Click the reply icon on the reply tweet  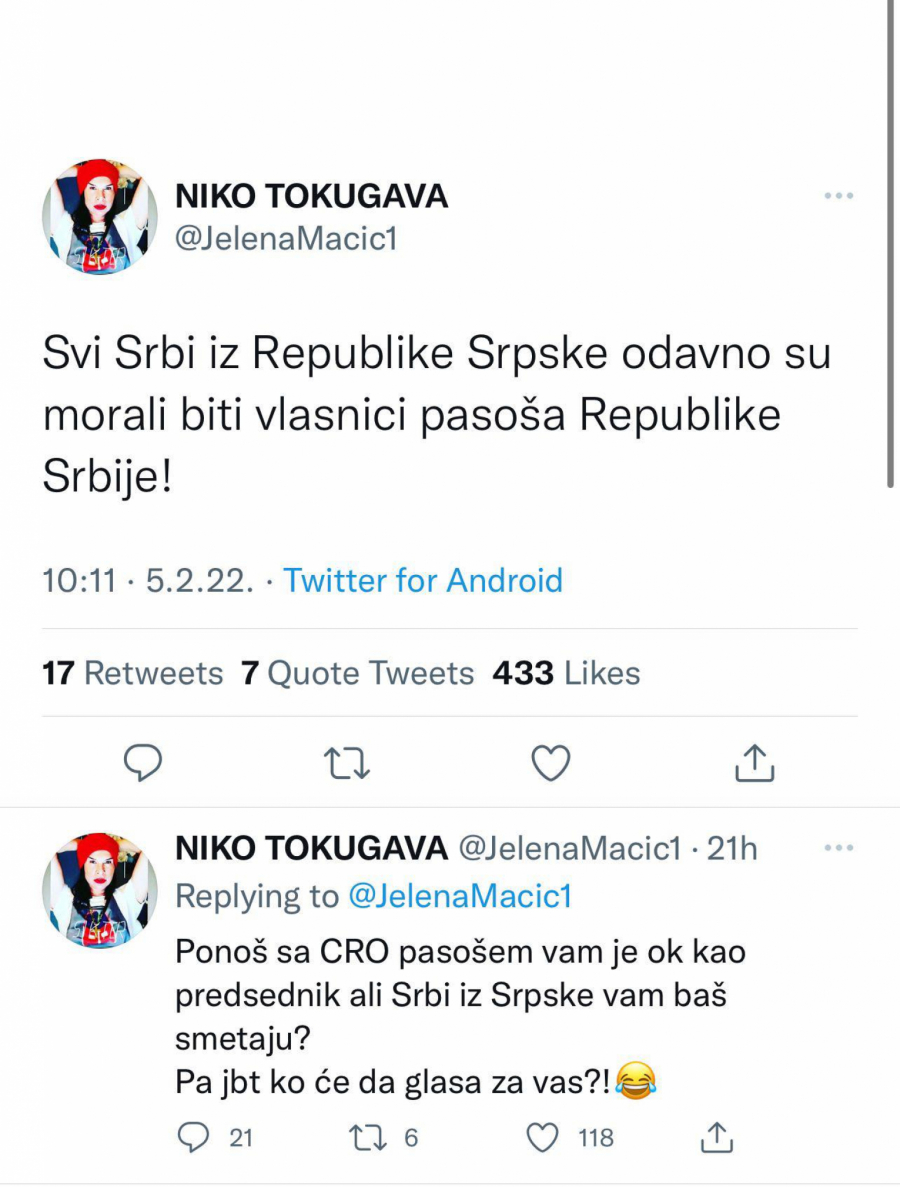tap(194, 1137)
